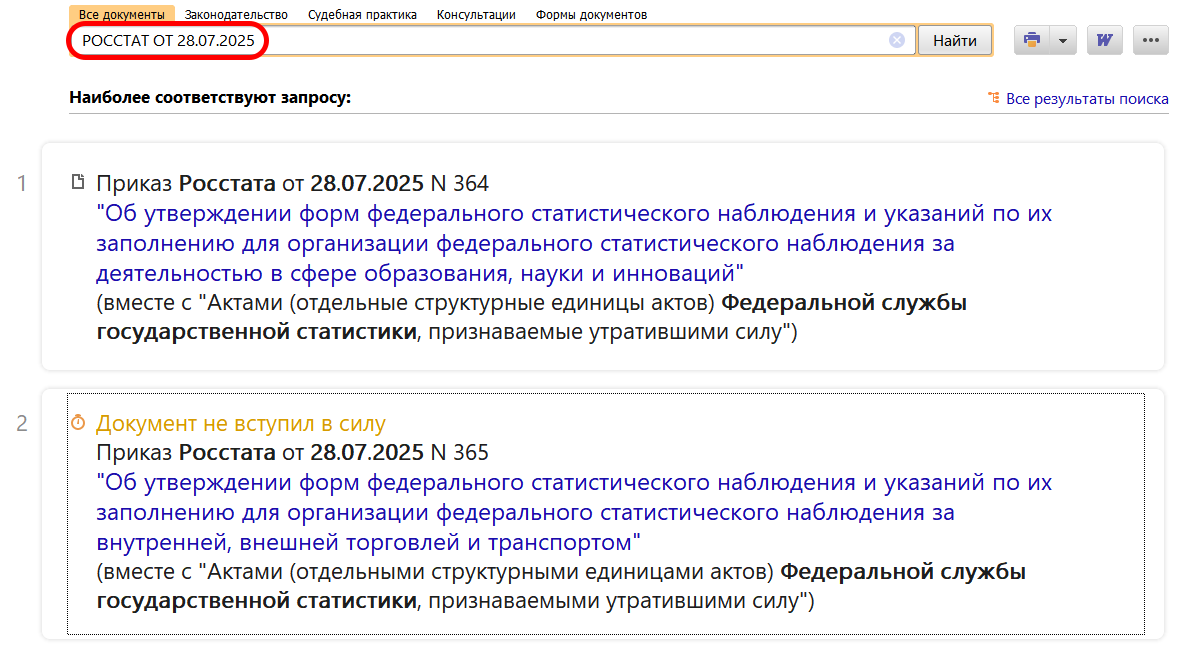This screenshot has height=650, width=1180.
Task: Open the Все результаты поиска link
Action: point(1087,99)
